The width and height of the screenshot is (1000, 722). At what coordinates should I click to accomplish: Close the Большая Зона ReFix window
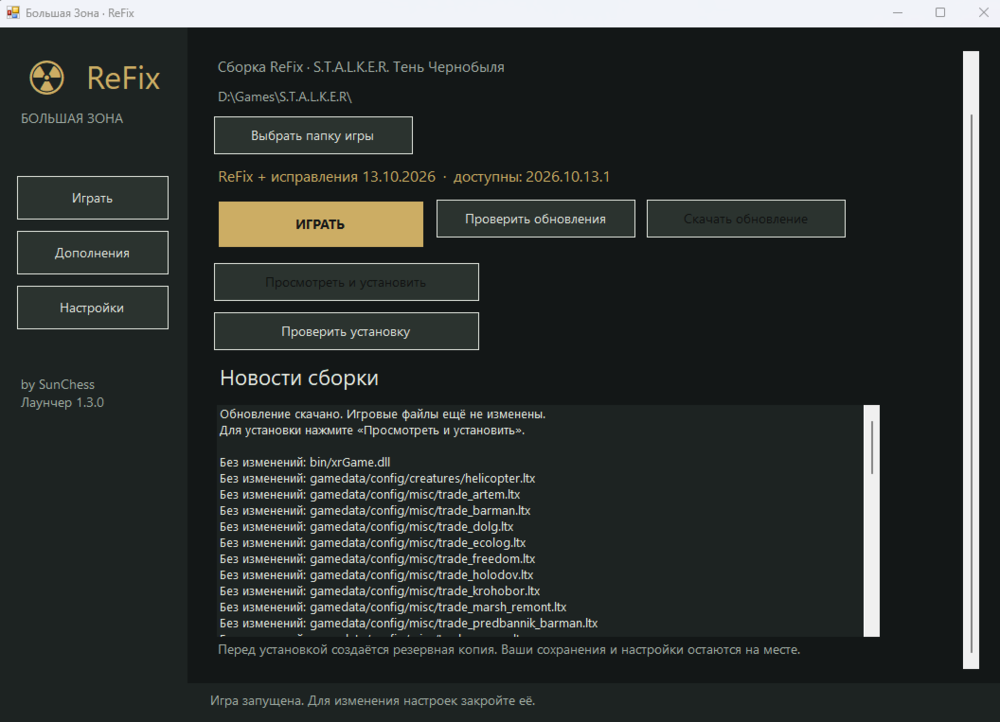(983, 13)
